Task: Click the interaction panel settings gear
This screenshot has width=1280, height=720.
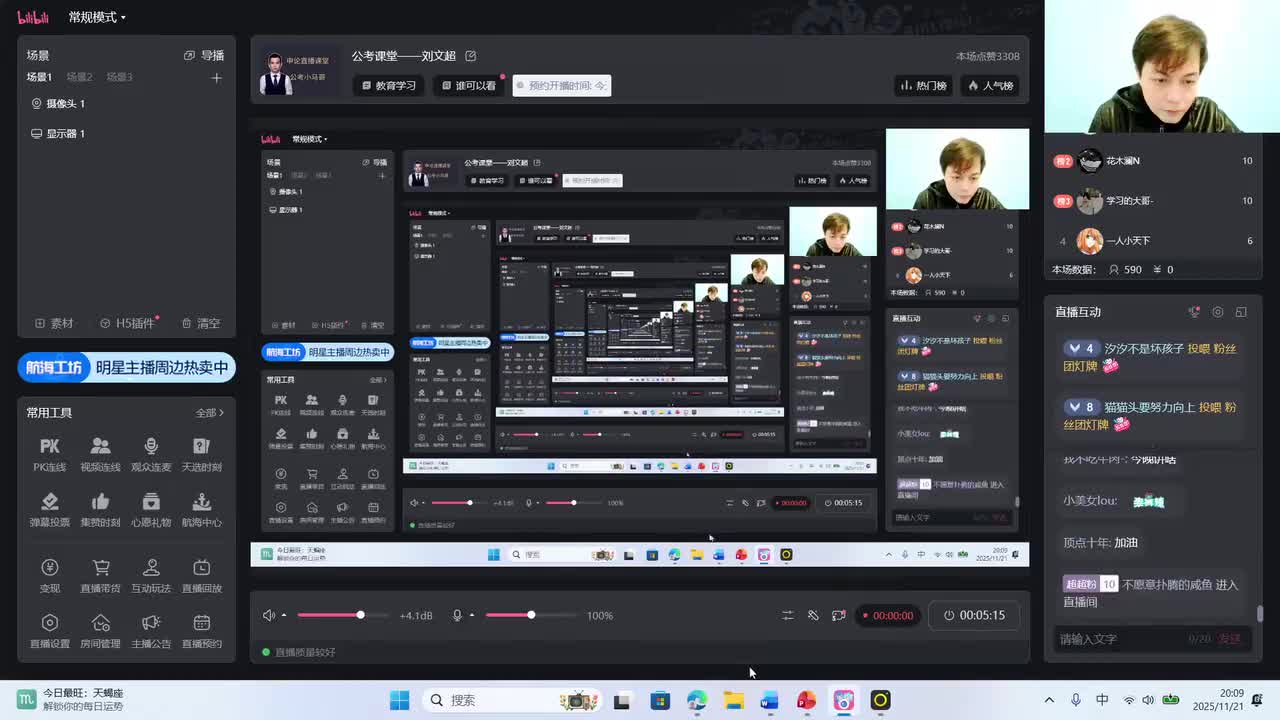Action: 1217,312
